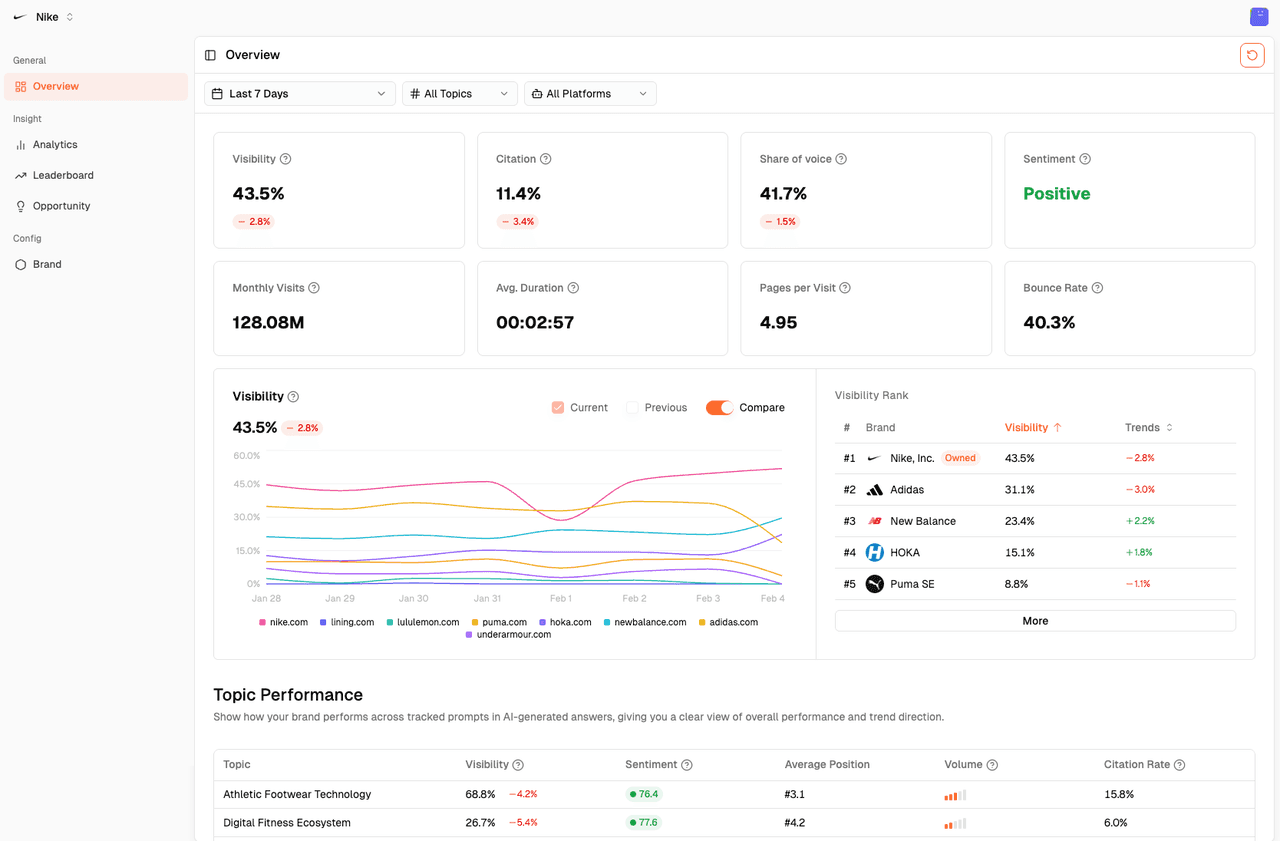Click the help icon beside Visibility chart title
The height and width of the screenshot is (841, 1280).
293,397
